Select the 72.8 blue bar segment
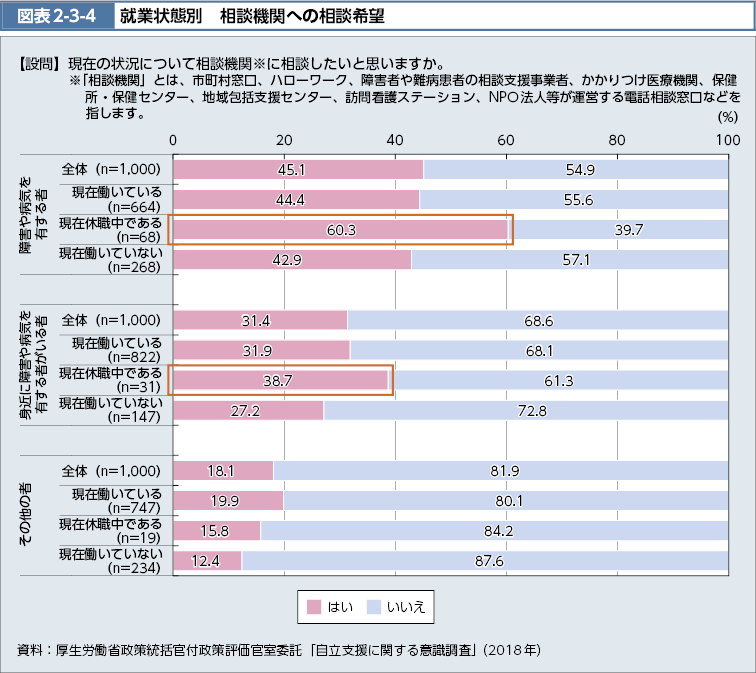Viewport: 756px width, 673px height. coord(526,410)
